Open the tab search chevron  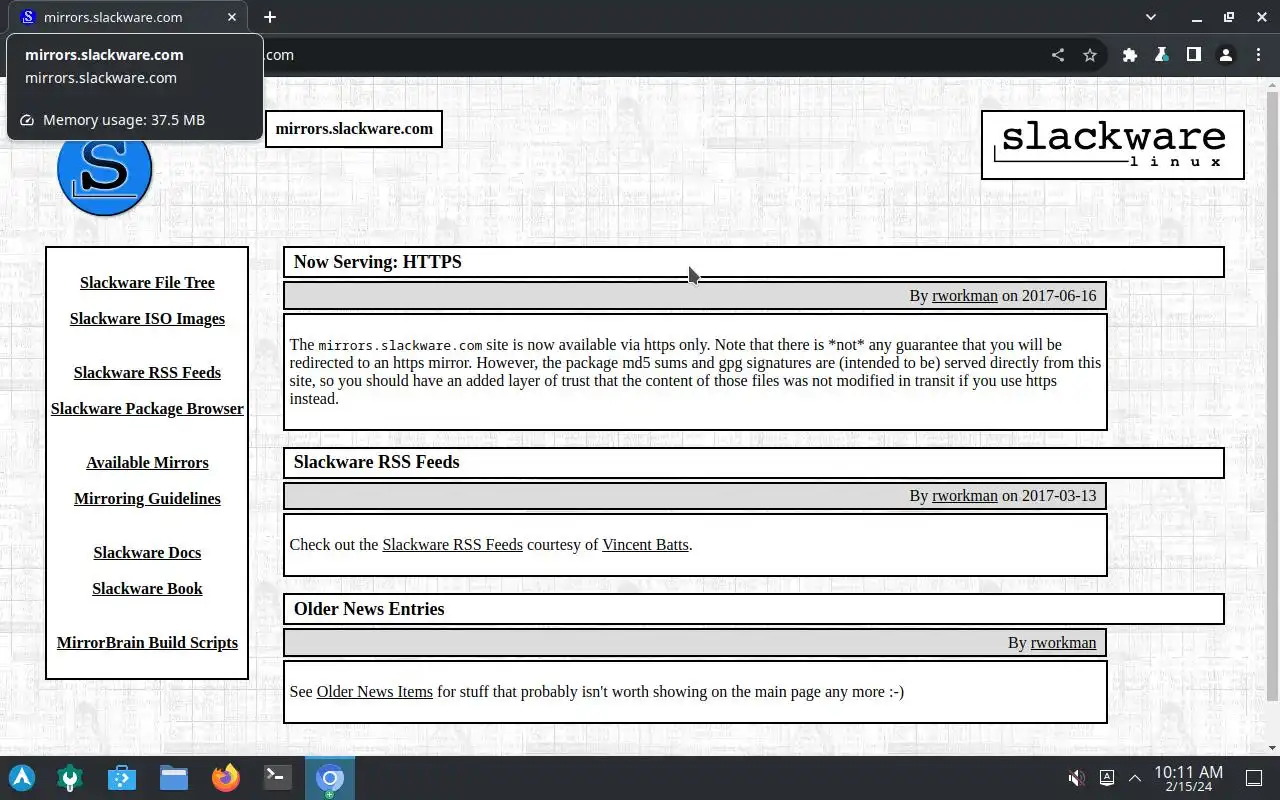(x=1151, y=17)
